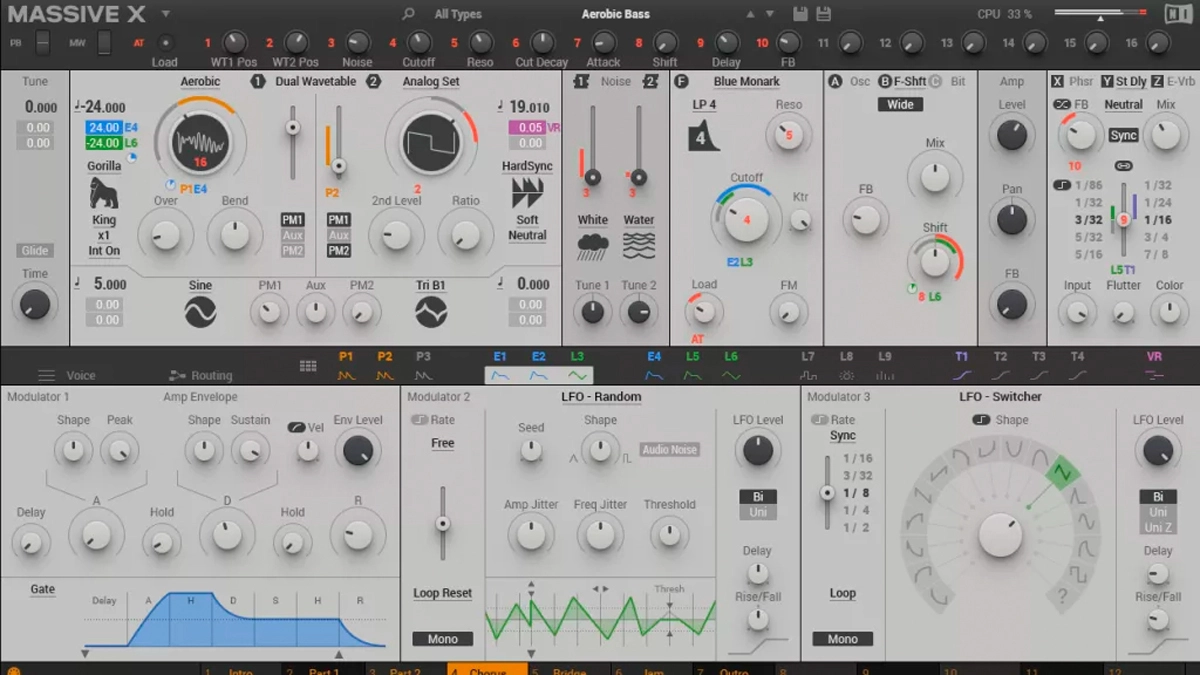Click the Audio Noise button
Image resolution: width=1200 pixels, height=675 pixels.
(670, 450)
